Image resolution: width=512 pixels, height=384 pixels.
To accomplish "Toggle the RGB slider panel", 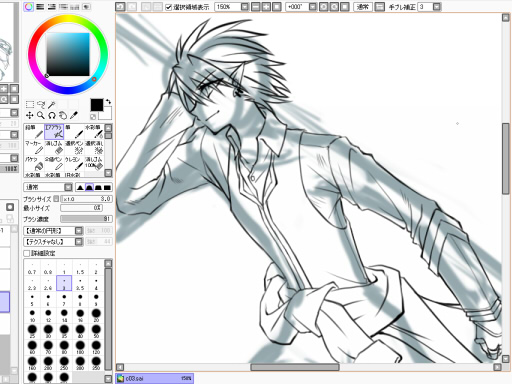I will point(40,7).
